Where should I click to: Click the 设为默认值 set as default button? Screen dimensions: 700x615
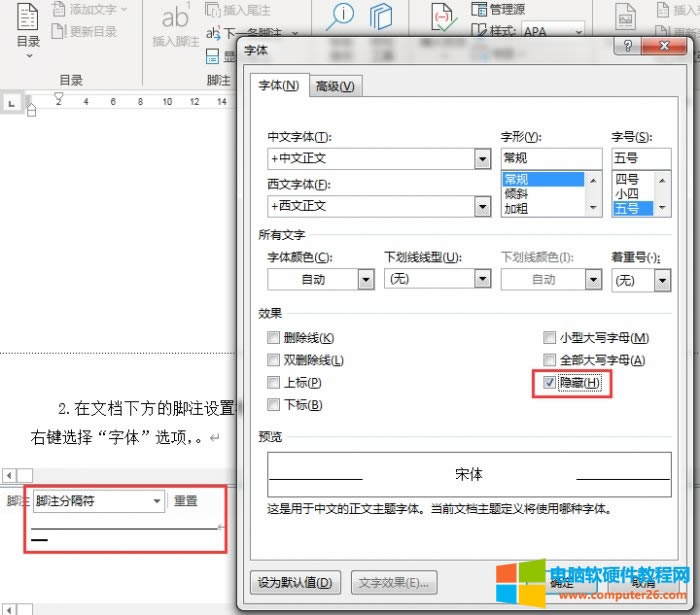(x=295, y=582)
